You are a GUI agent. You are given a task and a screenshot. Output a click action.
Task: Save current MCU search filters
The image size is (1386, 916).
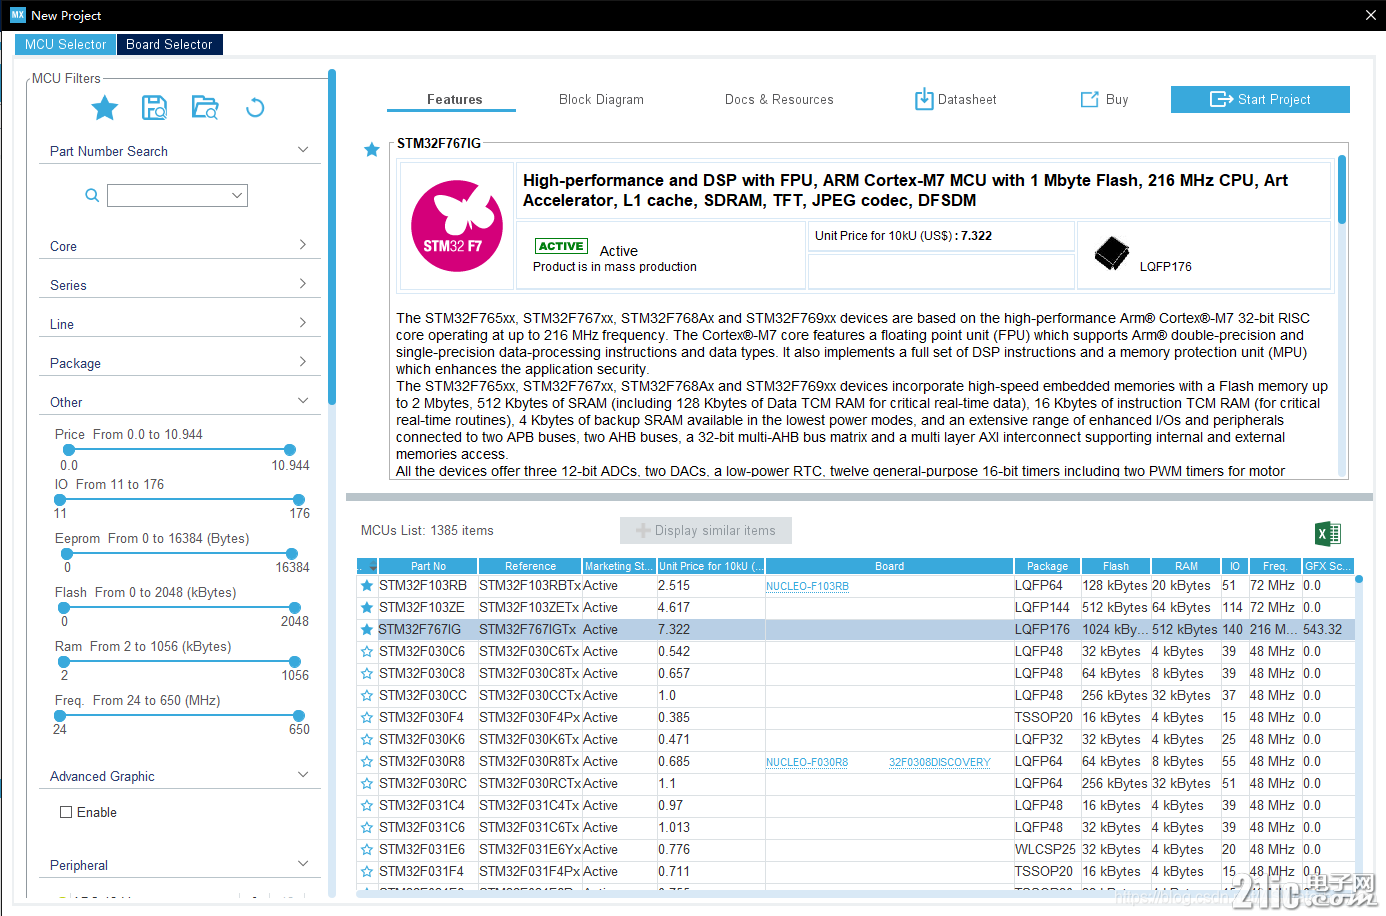coord(154,108)
